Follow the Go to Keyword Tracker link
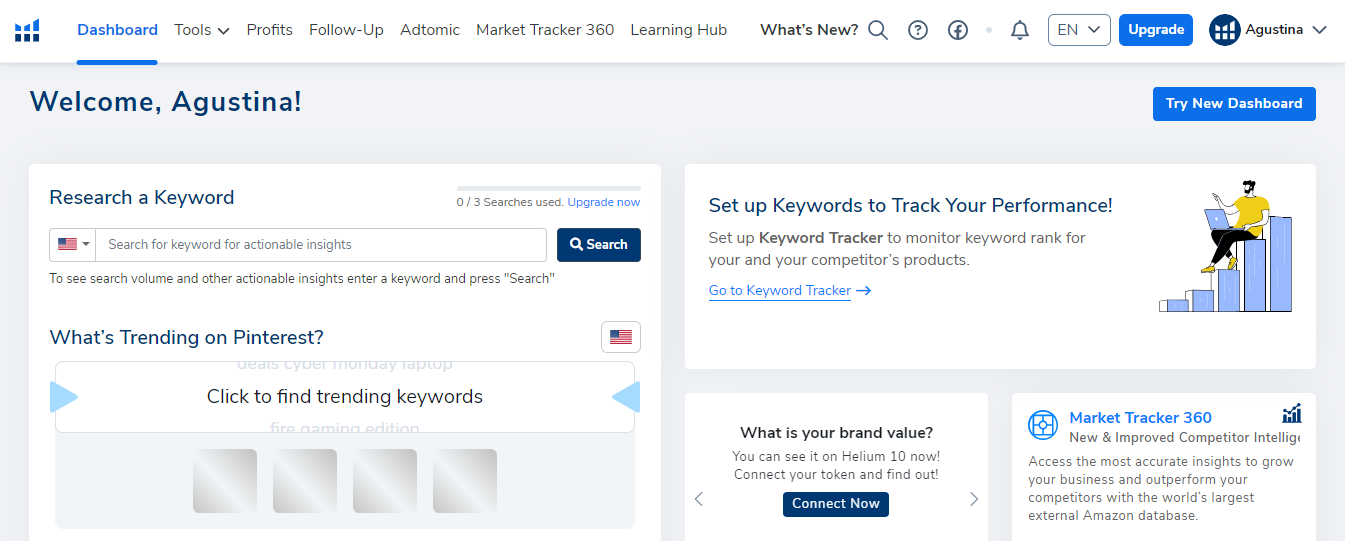The image size is (1345, 541). pos(780,291)
